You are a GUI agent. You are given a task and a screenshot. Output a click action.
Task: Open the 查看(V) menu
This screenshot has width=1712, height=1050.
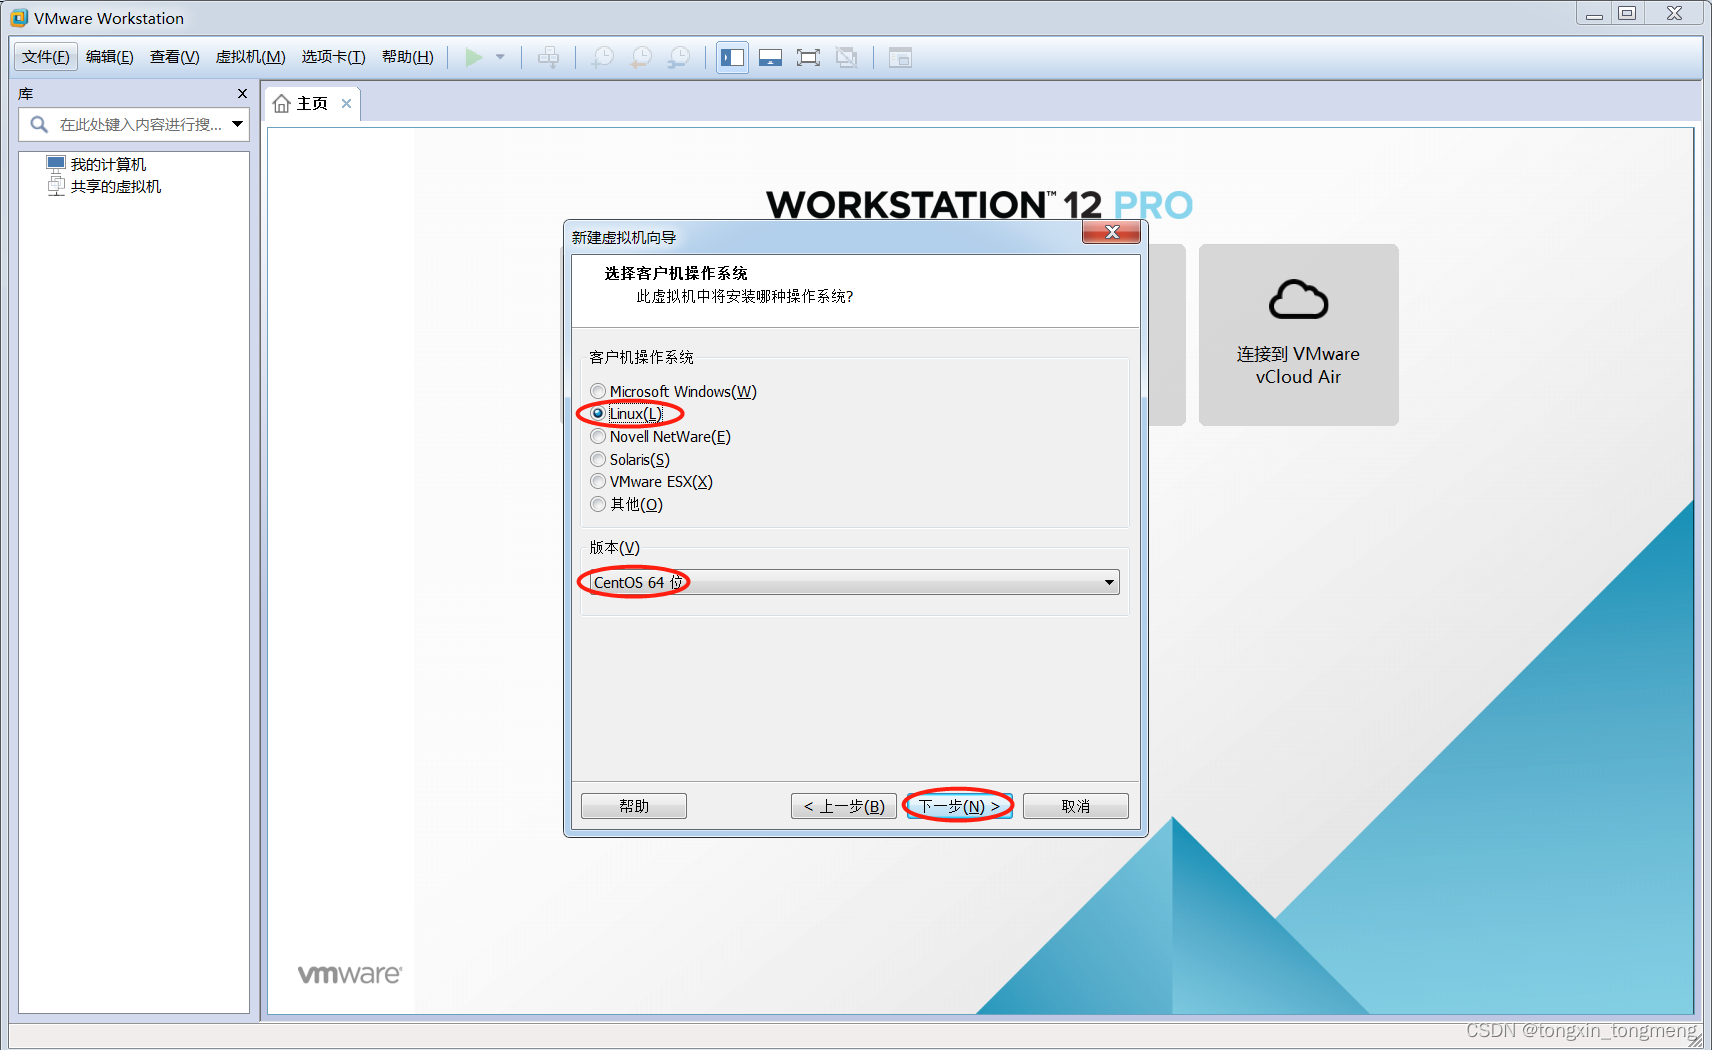tap(175, 57)
